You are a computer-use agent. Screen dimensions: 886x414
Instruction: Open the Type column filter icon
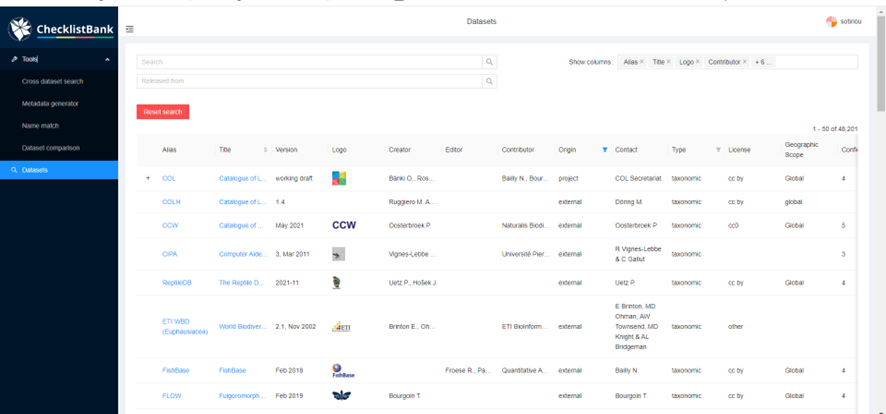pos(718,150)
